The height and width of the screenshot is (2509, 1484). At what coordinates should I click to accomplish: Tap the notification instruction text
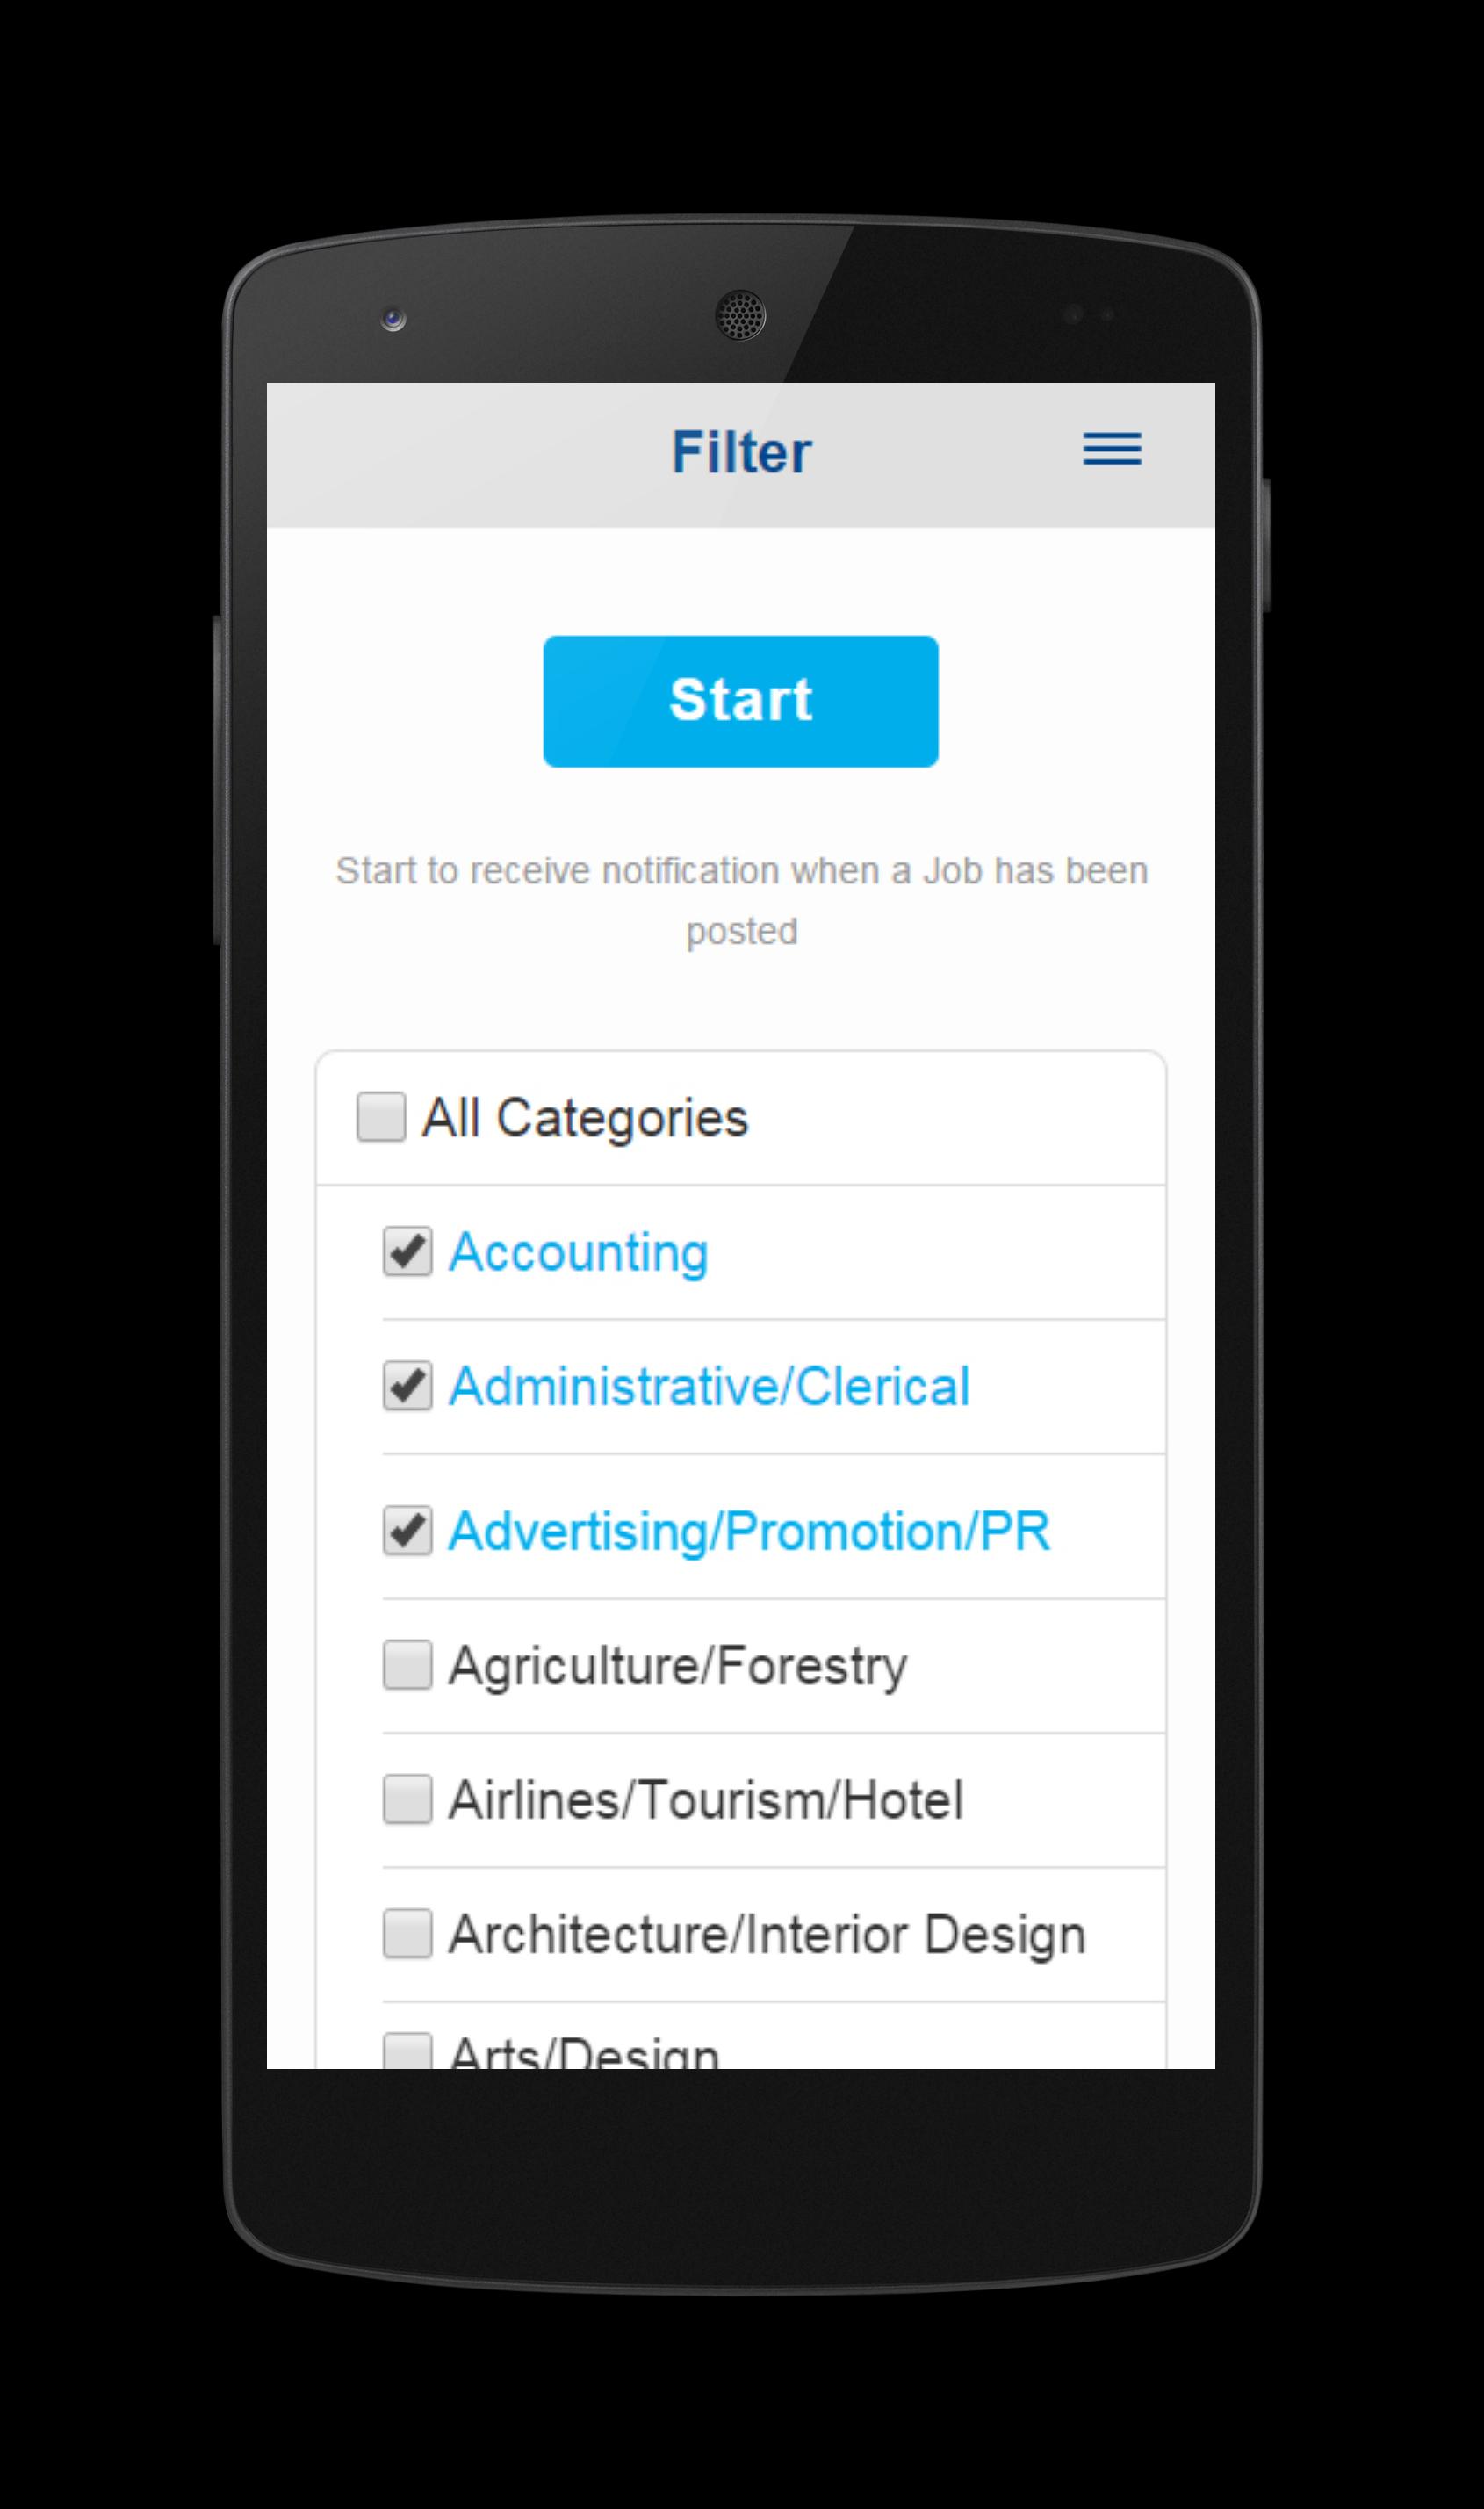741,898
